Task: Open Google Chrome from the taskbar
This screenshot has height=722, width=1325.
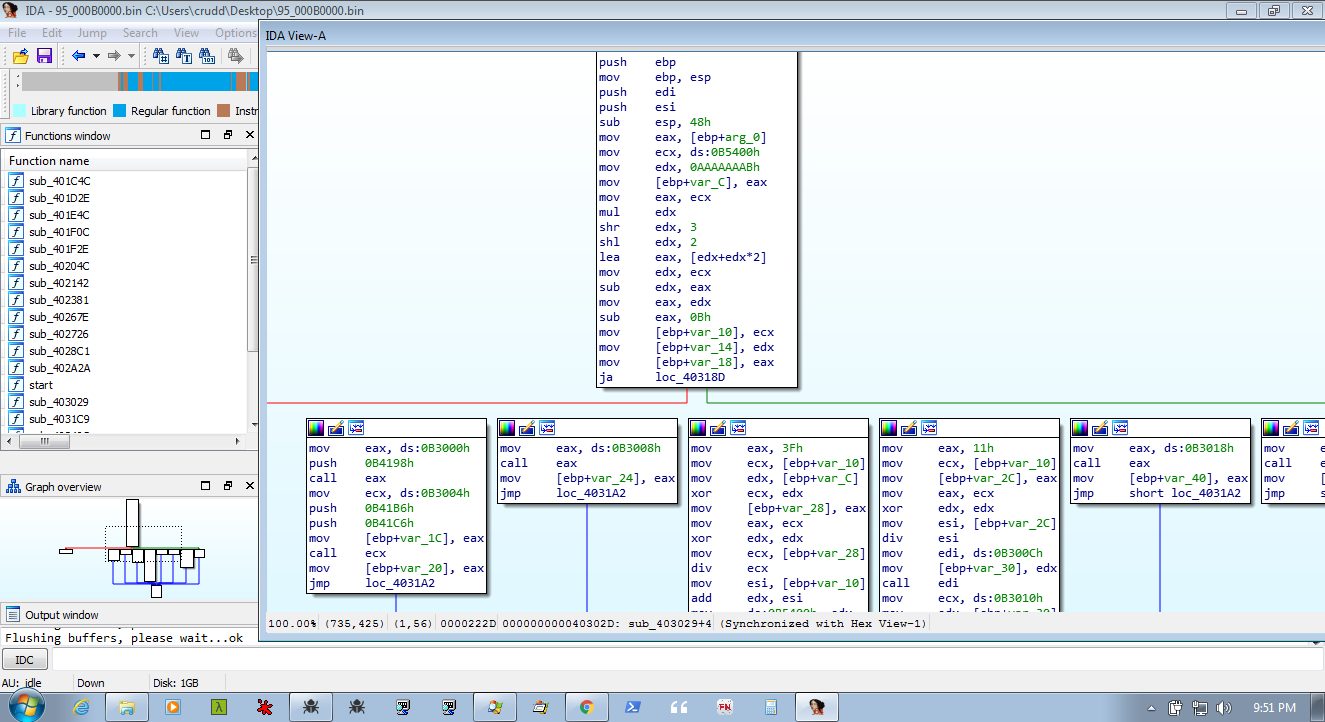Action: [586, 707]
